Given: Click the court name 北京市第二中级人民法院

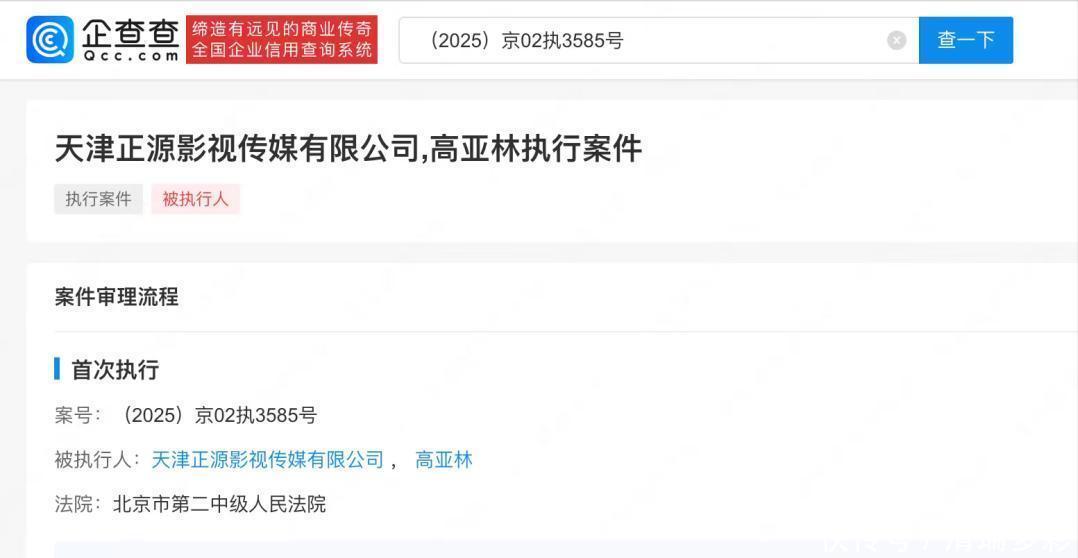Looking at the screenshot, I should (219, 505).
